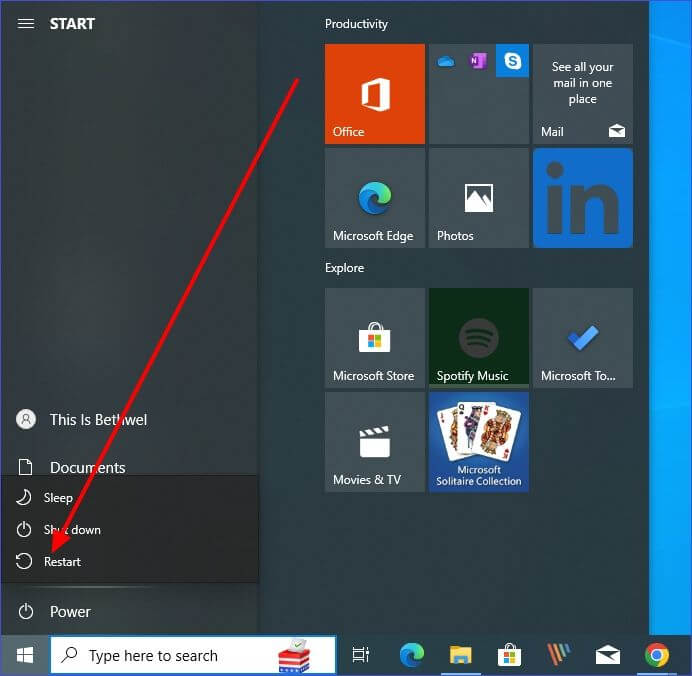Open the Microsoft Store tile

(x=375, y=338)
